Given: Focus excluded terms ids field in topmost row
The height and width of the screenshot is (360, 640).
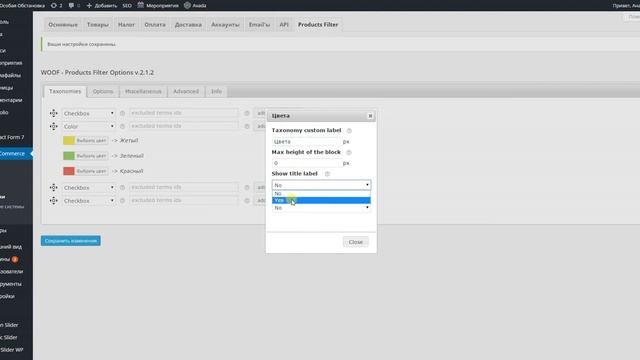Looking at the screenshot, I should click(x=184, y=113).
